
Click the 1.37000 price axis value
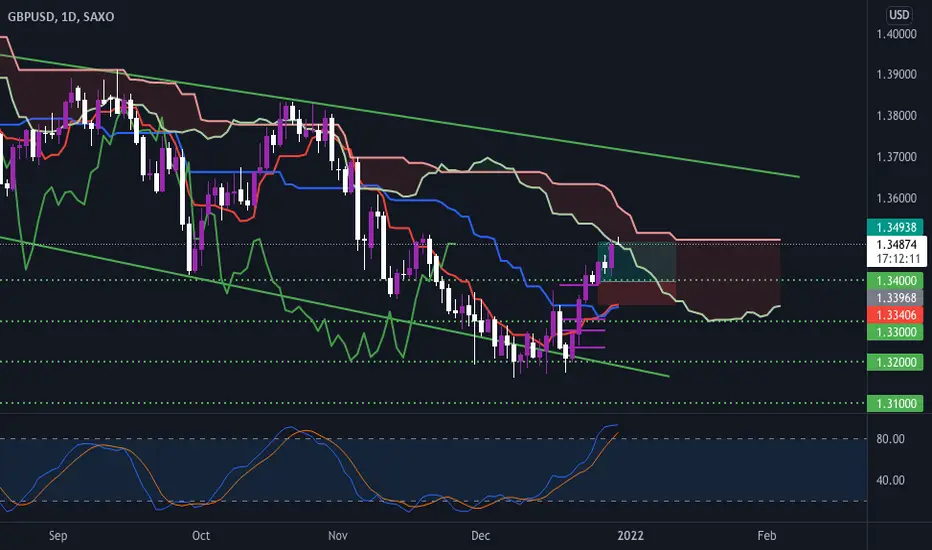896,157
